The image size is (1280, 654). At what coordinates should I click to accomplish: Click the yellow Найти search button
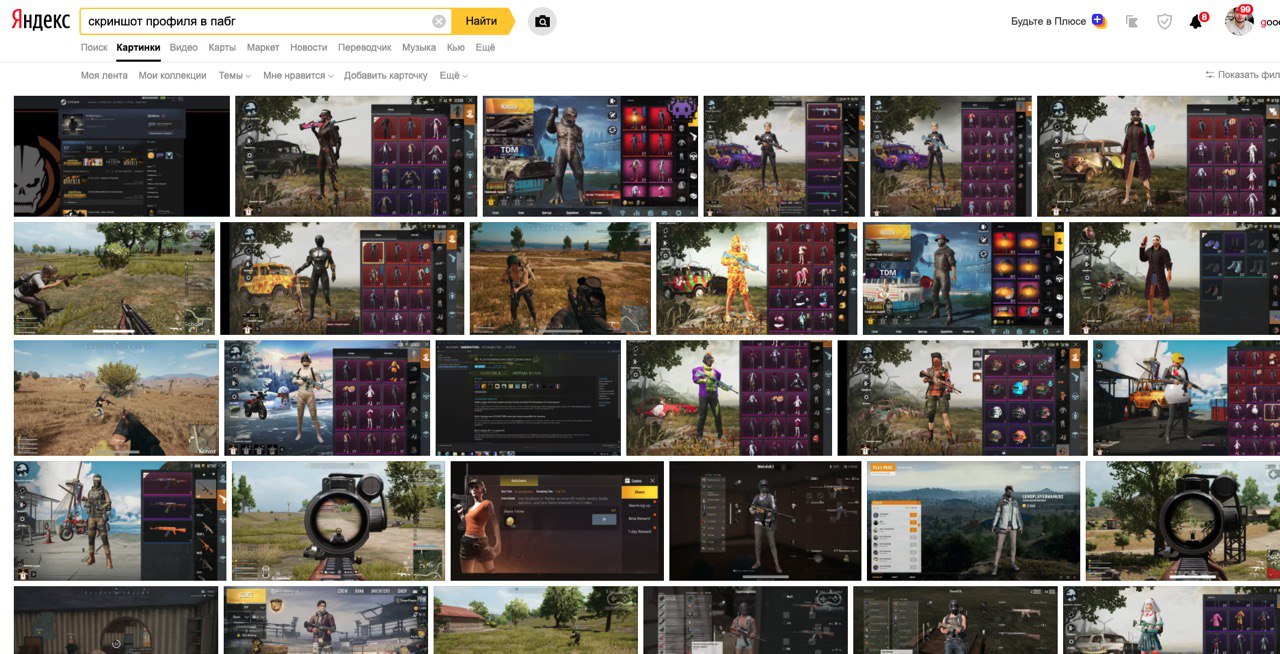click(x=482, y=21)
